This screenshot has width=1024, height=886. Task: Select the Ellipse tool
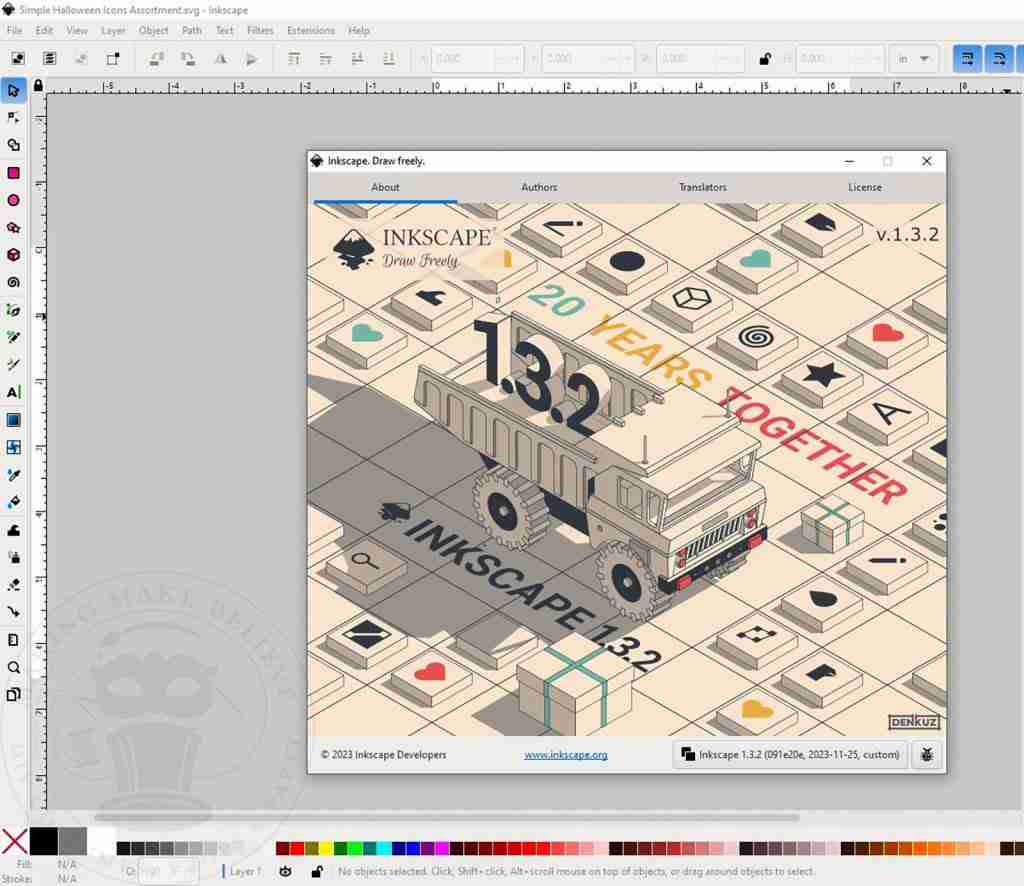[13, 200]
